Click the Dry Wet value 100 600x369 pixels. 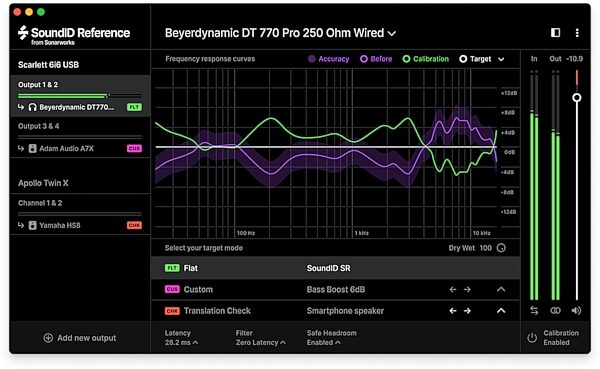click(486, 248)
